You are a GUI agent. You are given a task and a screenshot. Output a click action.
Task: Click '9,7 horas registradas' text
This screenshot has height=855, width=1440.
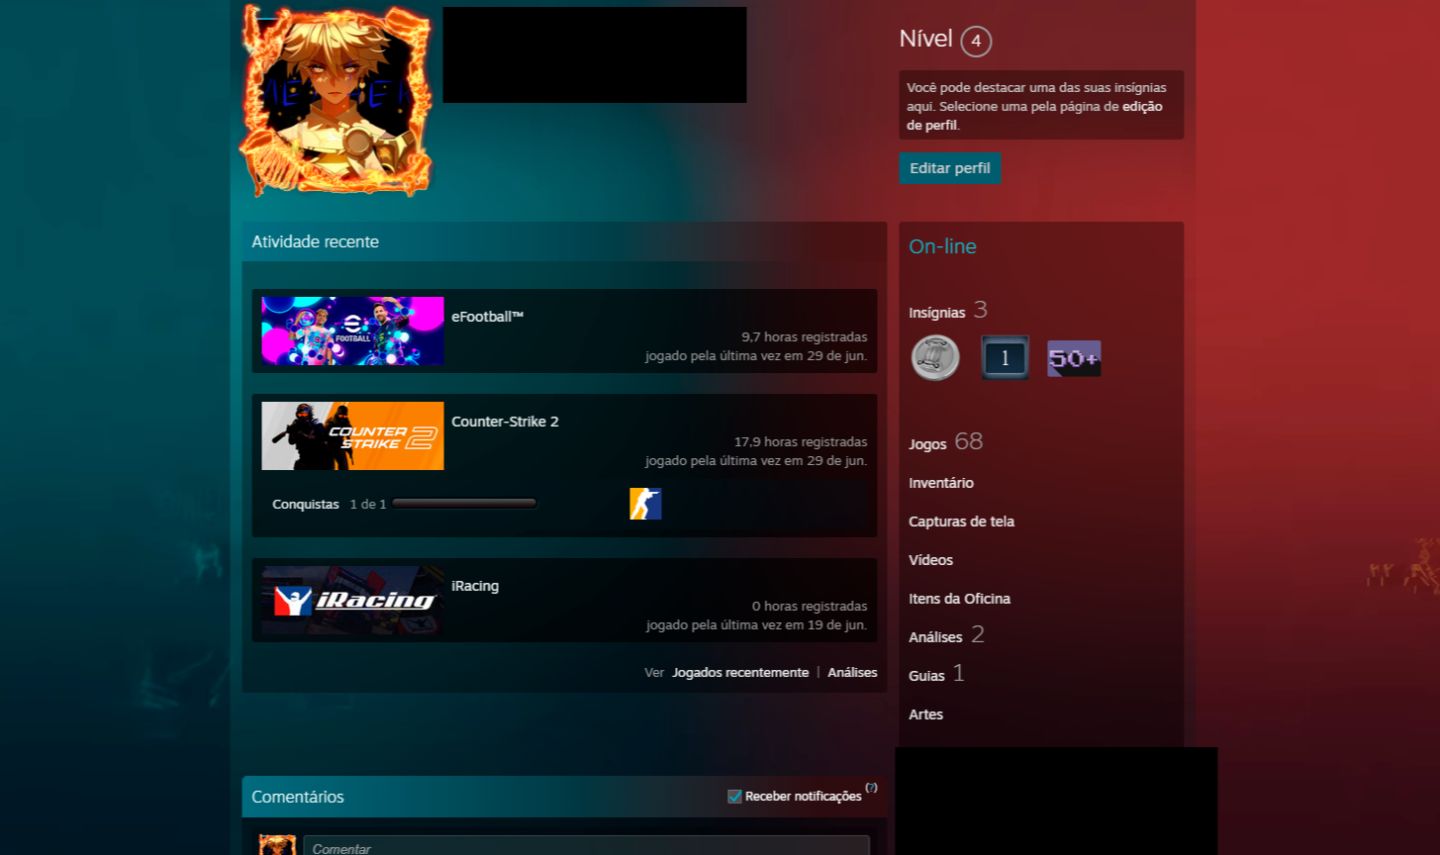[804, 337]
